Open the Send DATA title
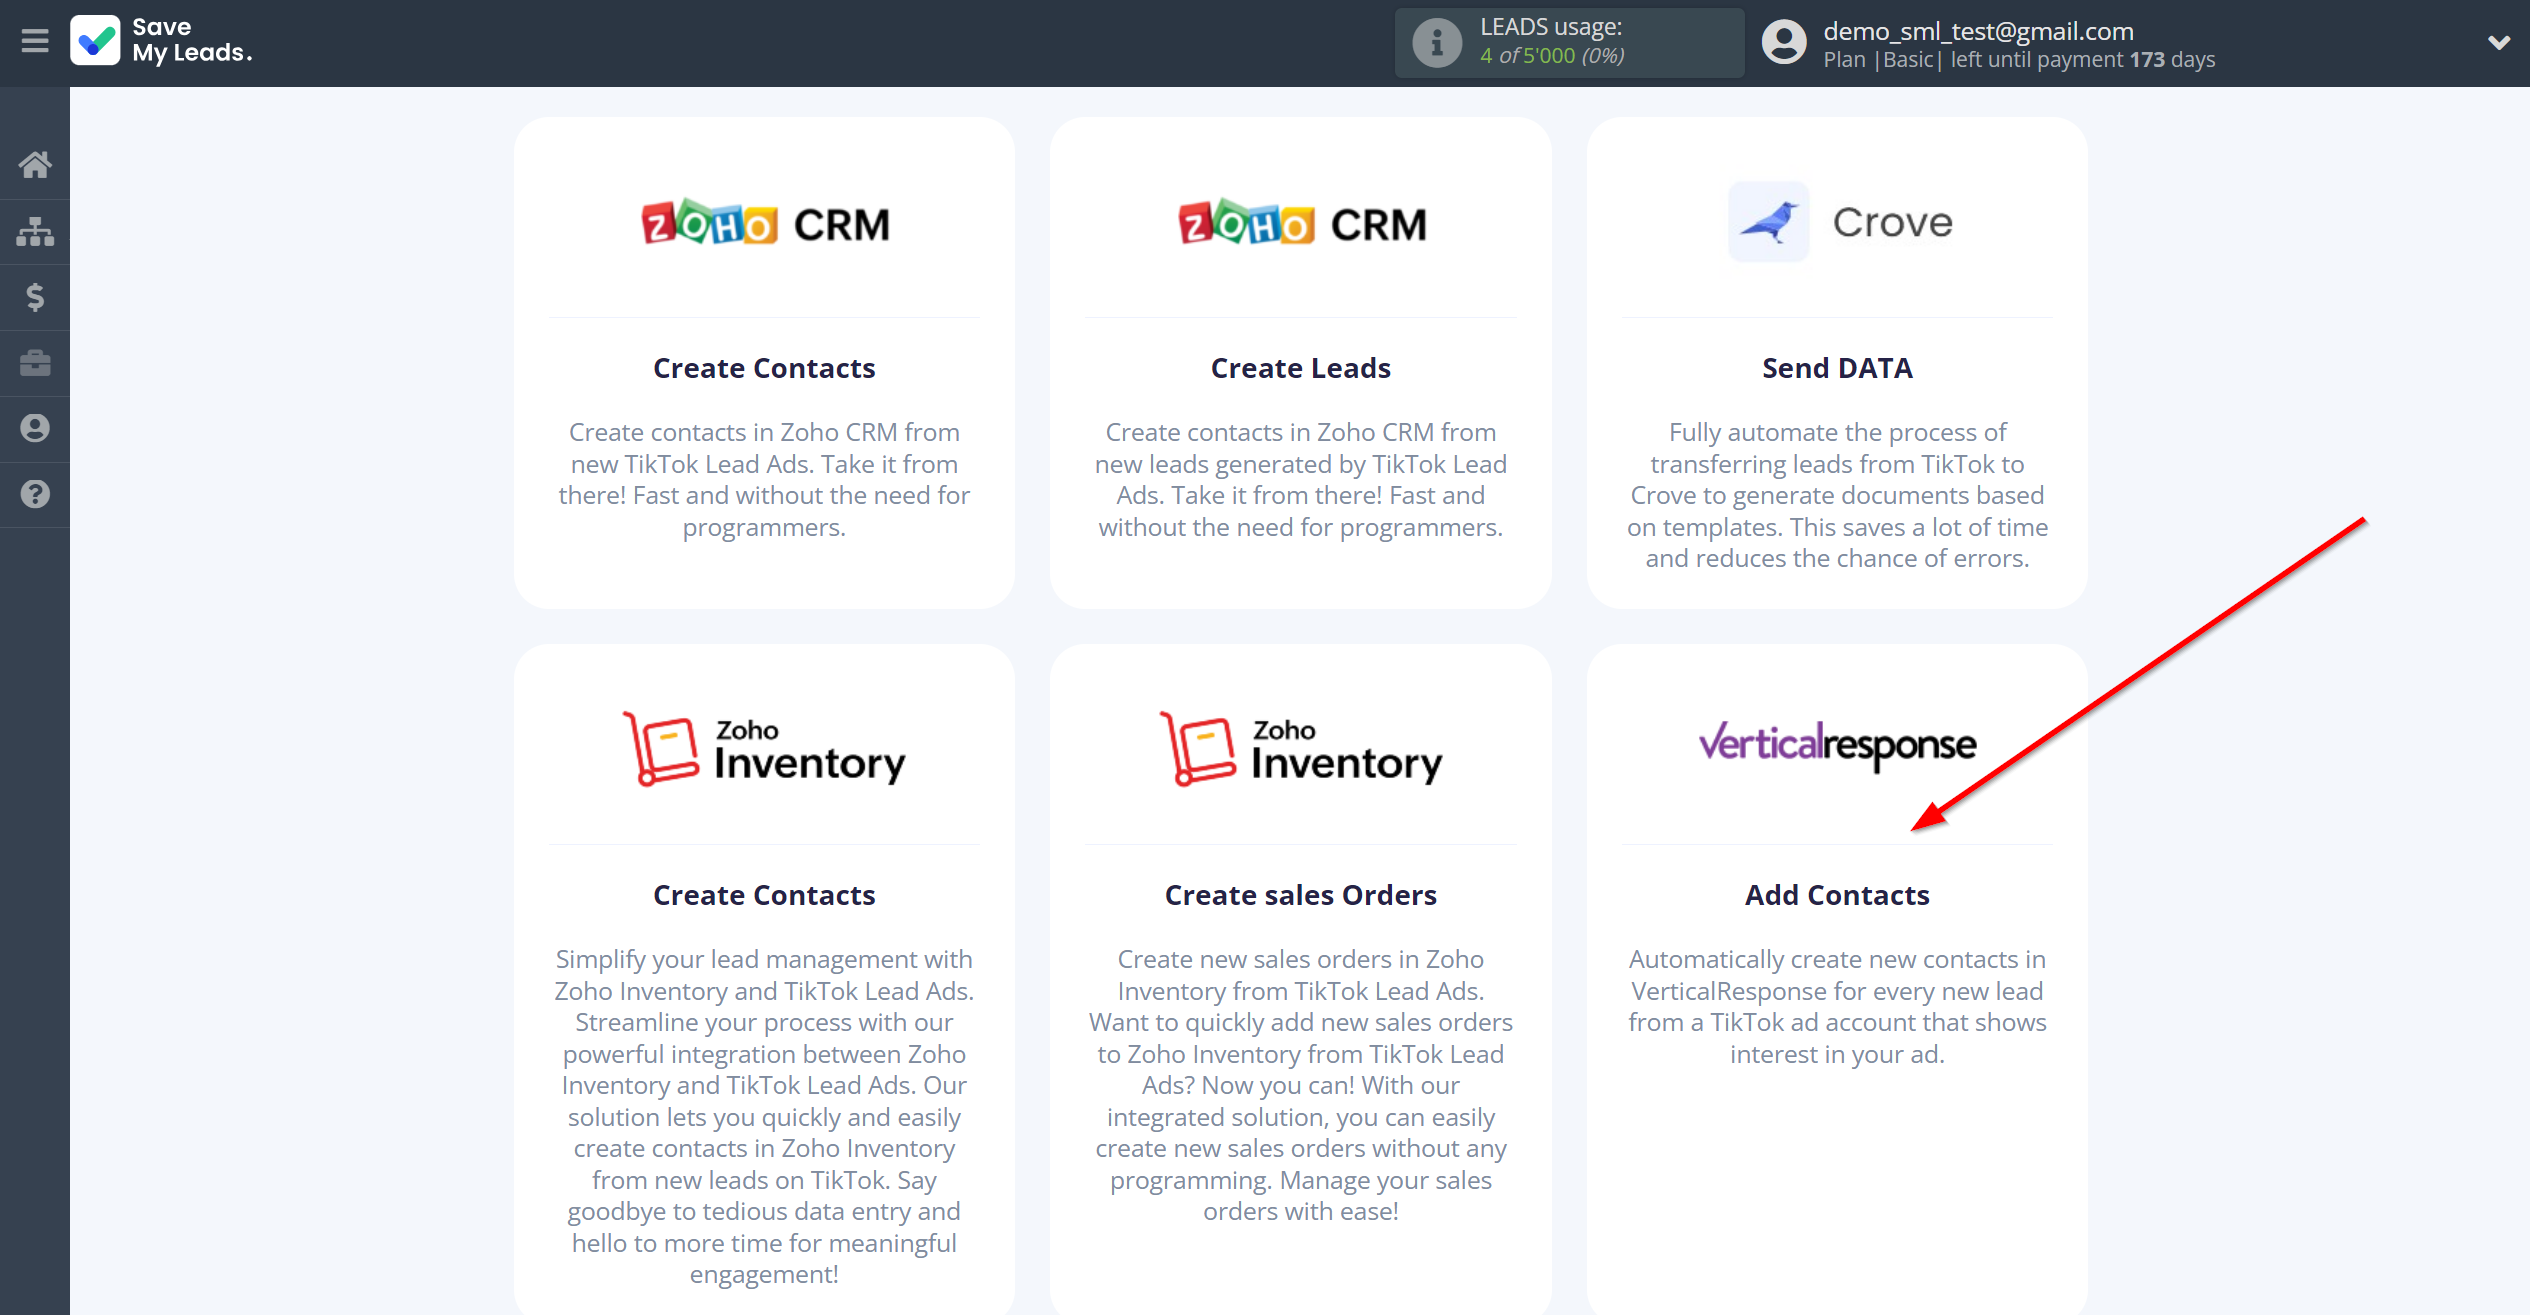This screenshot has width=2530, height=1315. coord(1838,368)
